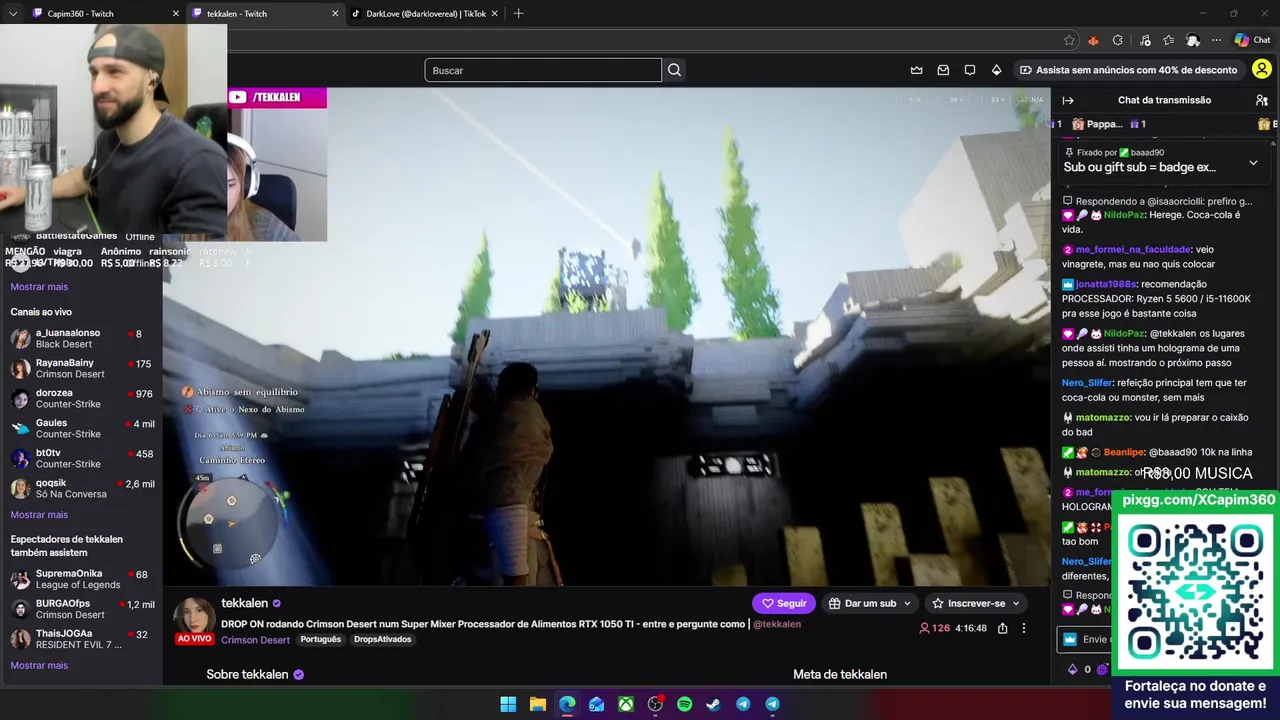This screenshot has height=720, width=1280.
Task: Open the Windows Start menu
Action: tap(508, 704)
